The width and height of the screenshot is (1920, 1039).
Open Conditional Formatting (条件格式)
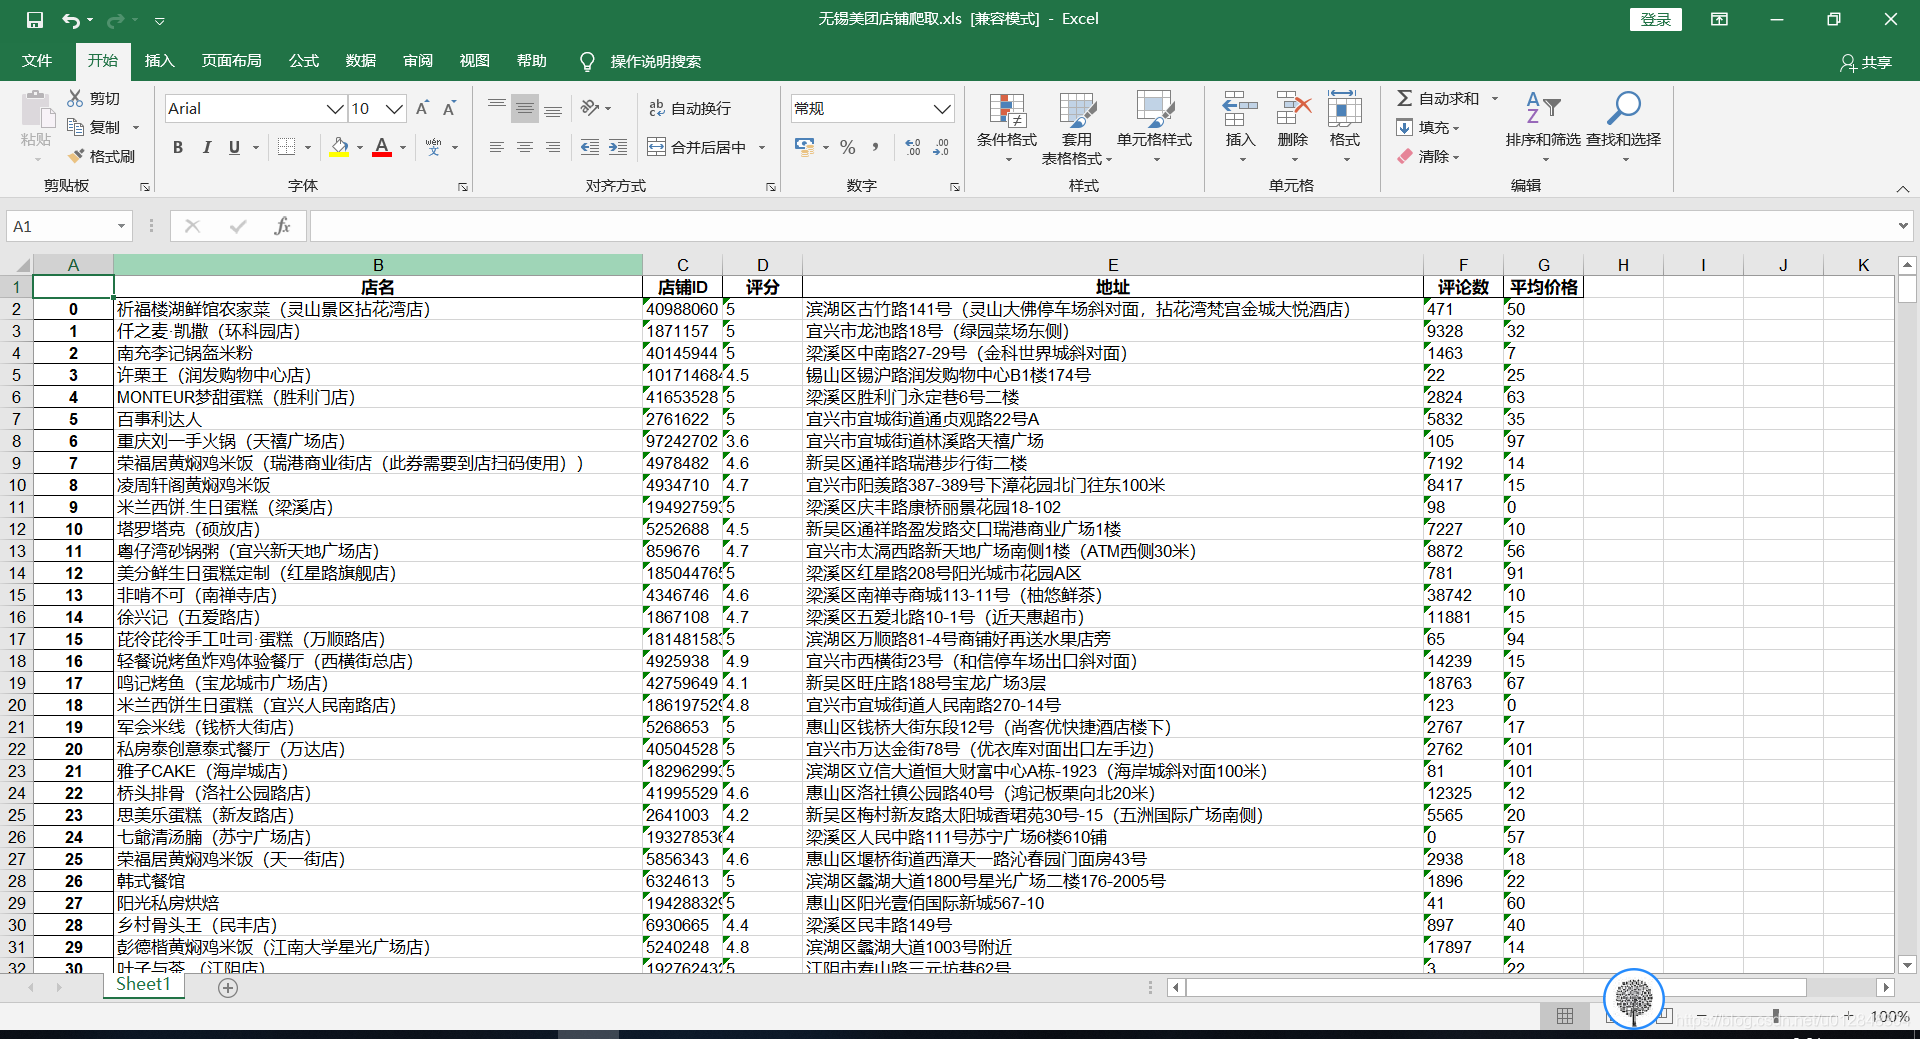point(1007,128)
